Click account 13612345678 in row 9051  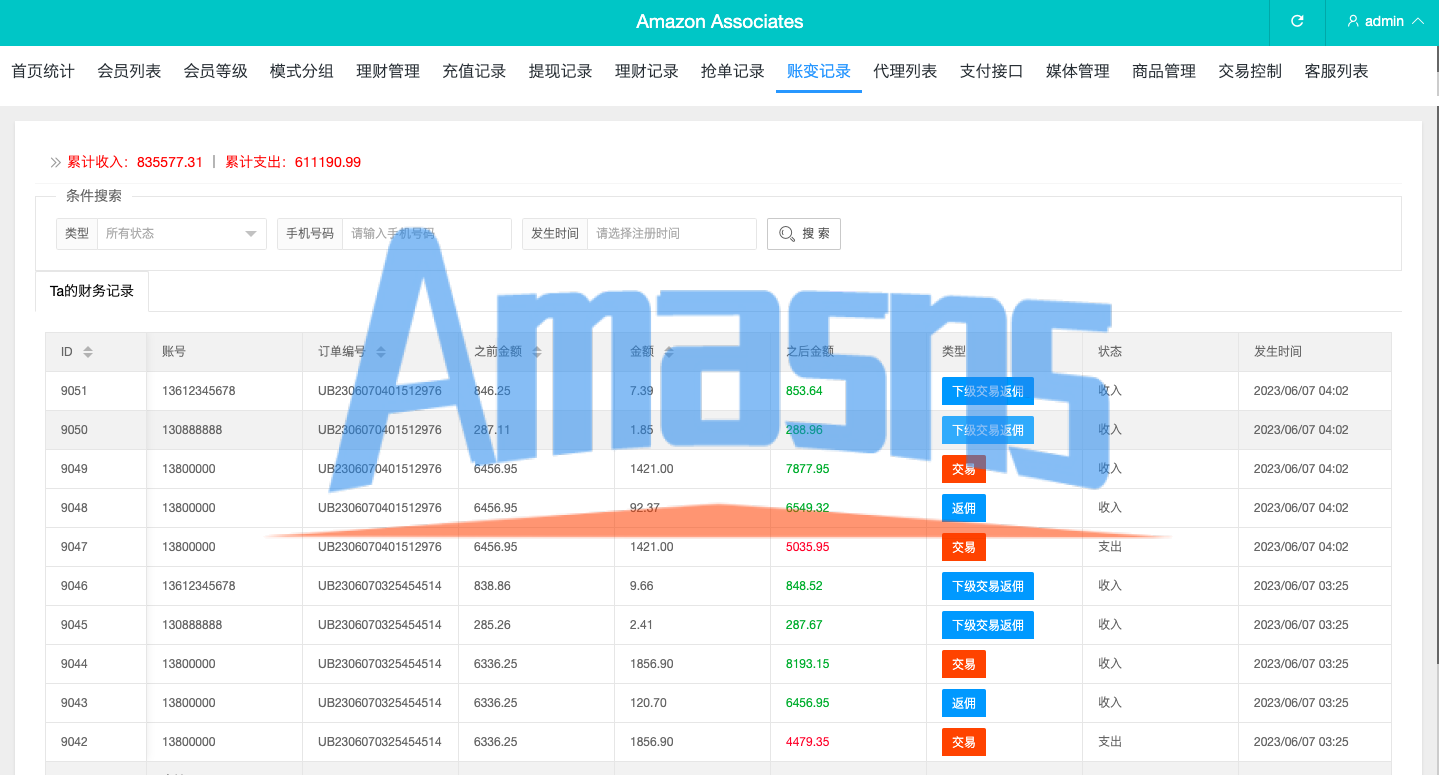[199, 391]
